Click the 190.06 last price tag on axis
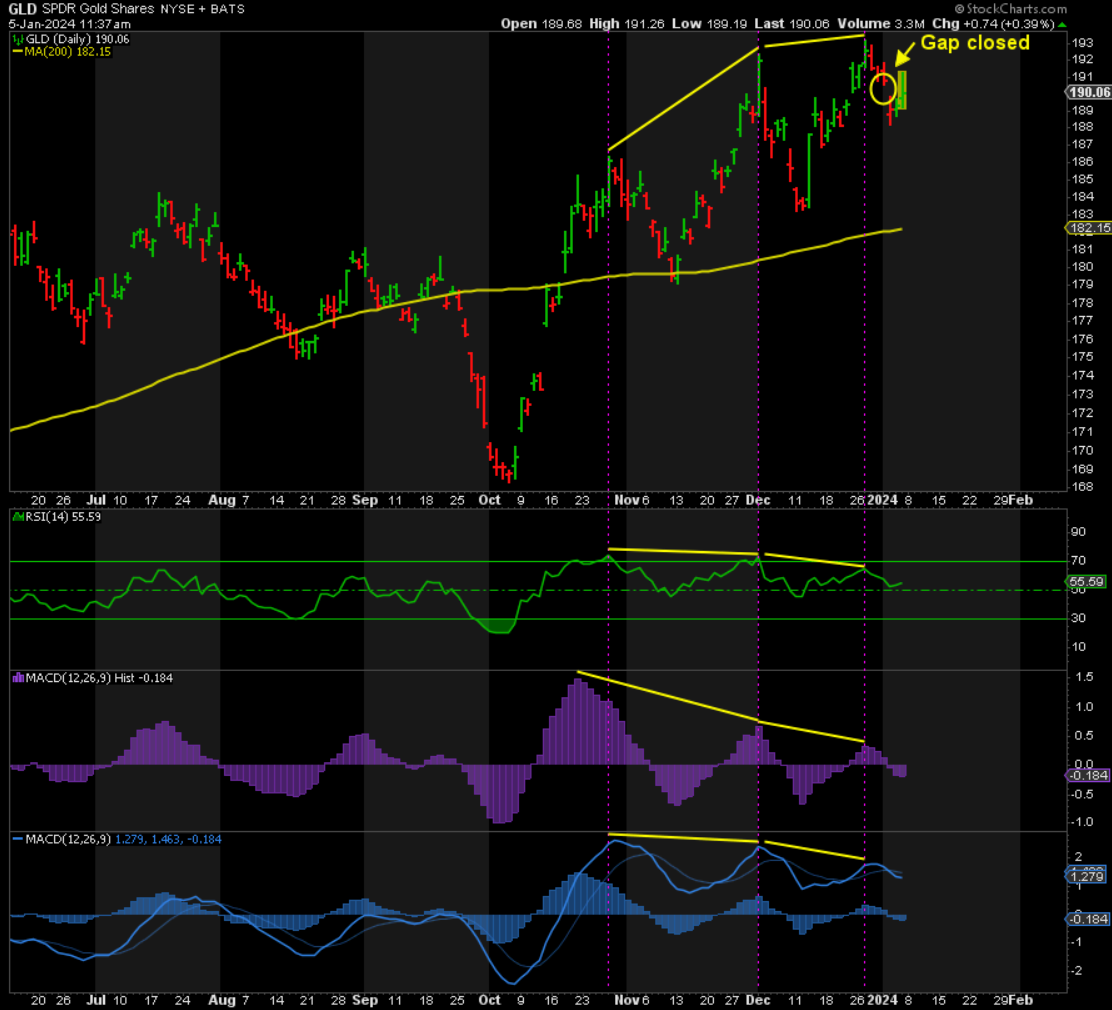1112x1010 pixels. pyautogui.click(x=1089, y=92)
